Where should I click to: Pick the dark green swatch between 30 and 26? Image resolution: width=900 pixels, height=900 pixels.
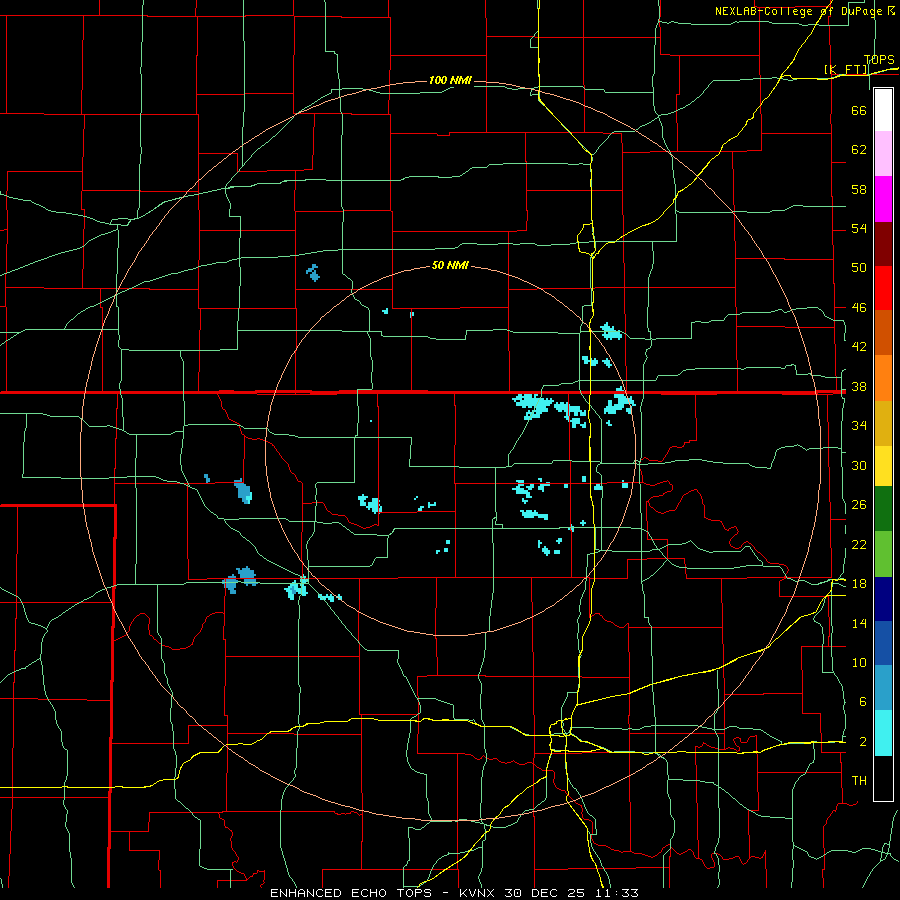pyautogui.click(x=883, y=509)
